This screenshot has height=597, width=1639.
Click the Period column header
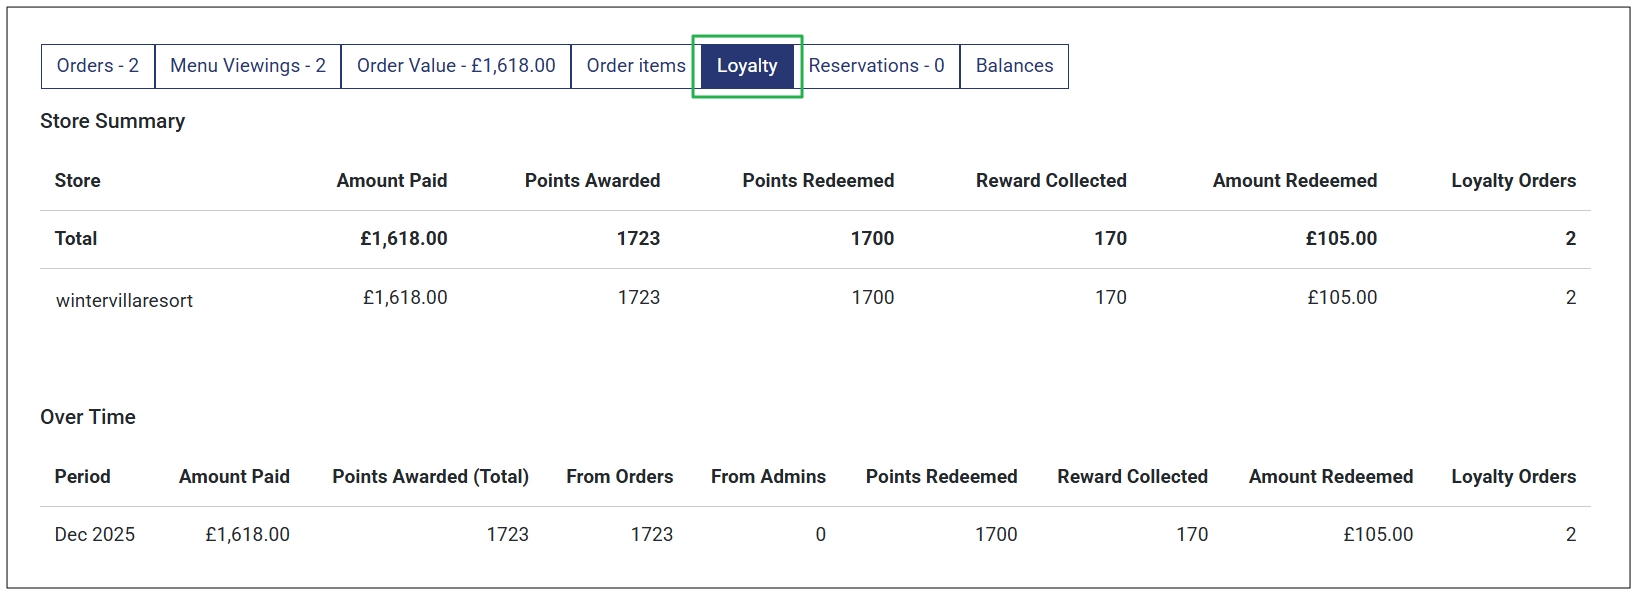82,477
